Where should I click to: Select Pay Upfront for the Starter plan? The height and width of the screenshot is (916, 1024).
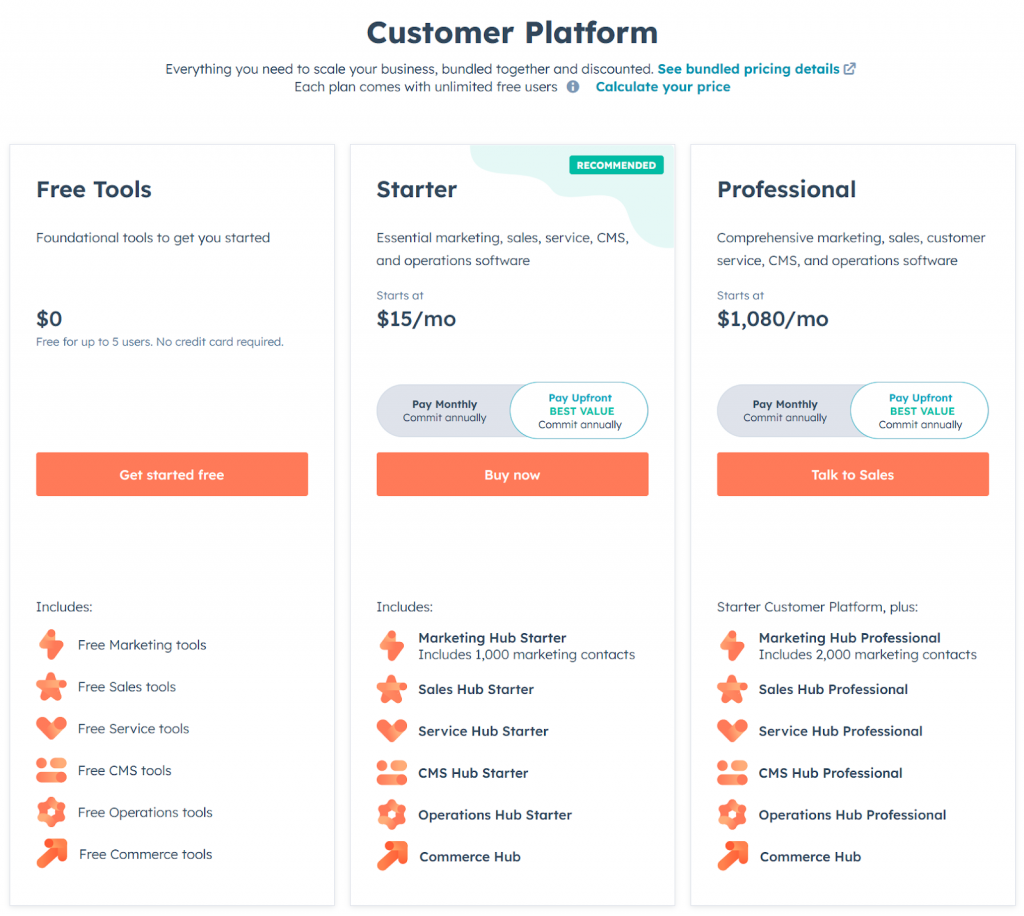pos(579,410)
